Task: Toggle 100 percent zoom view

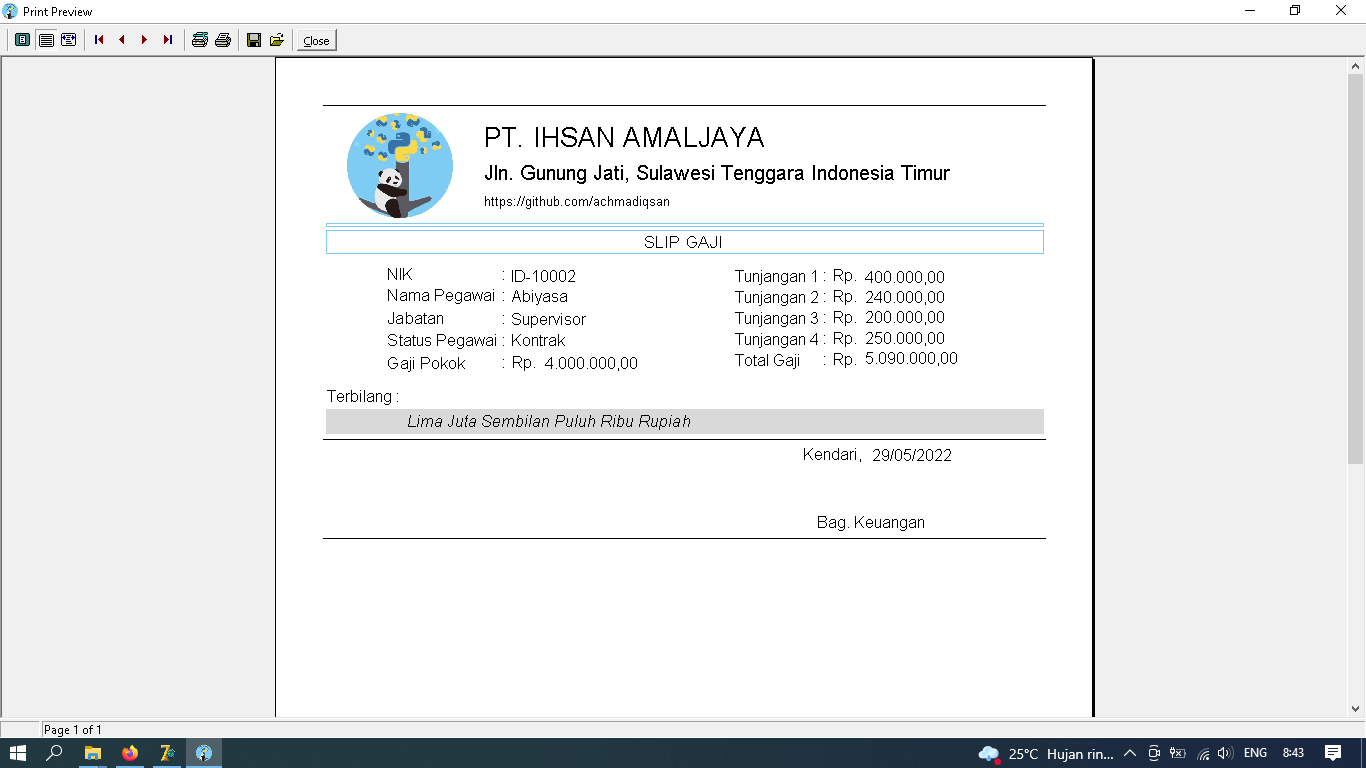Action: (x=46, y=40)
